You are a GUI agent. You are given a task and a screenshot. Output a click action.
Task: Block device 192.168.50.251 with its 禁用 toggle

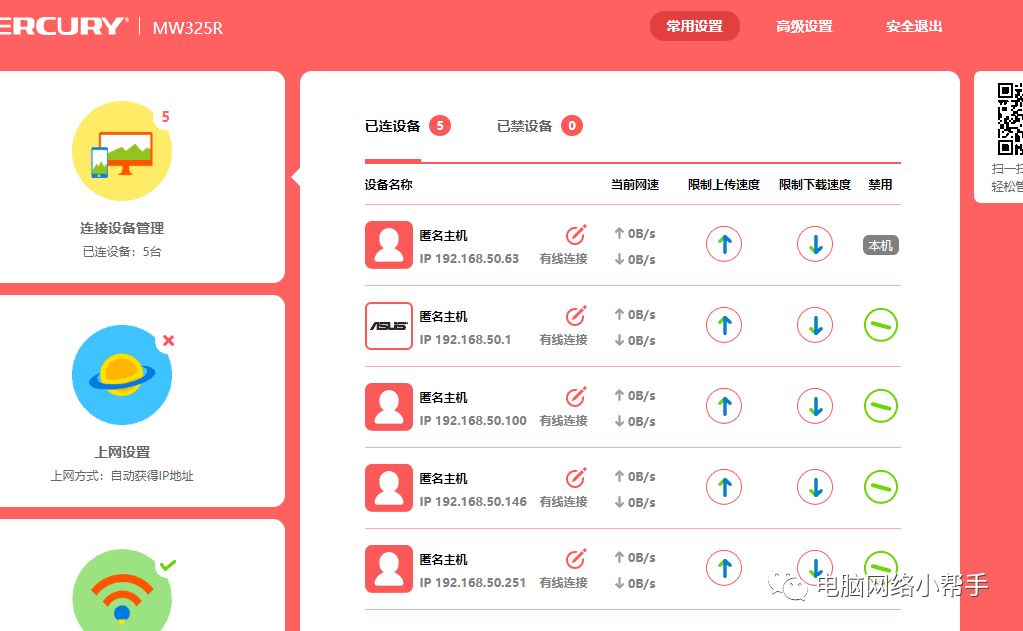[x=880, y=568]
